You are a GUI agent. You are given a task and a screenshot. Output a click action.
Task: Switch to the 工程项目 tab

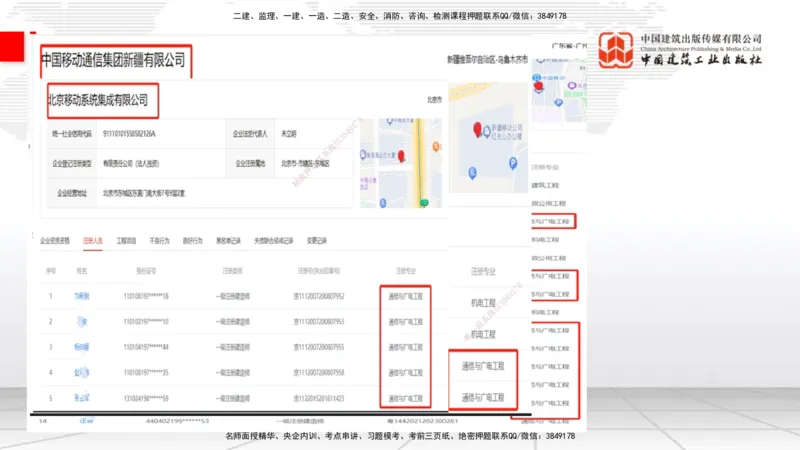[x=126, y=240]
